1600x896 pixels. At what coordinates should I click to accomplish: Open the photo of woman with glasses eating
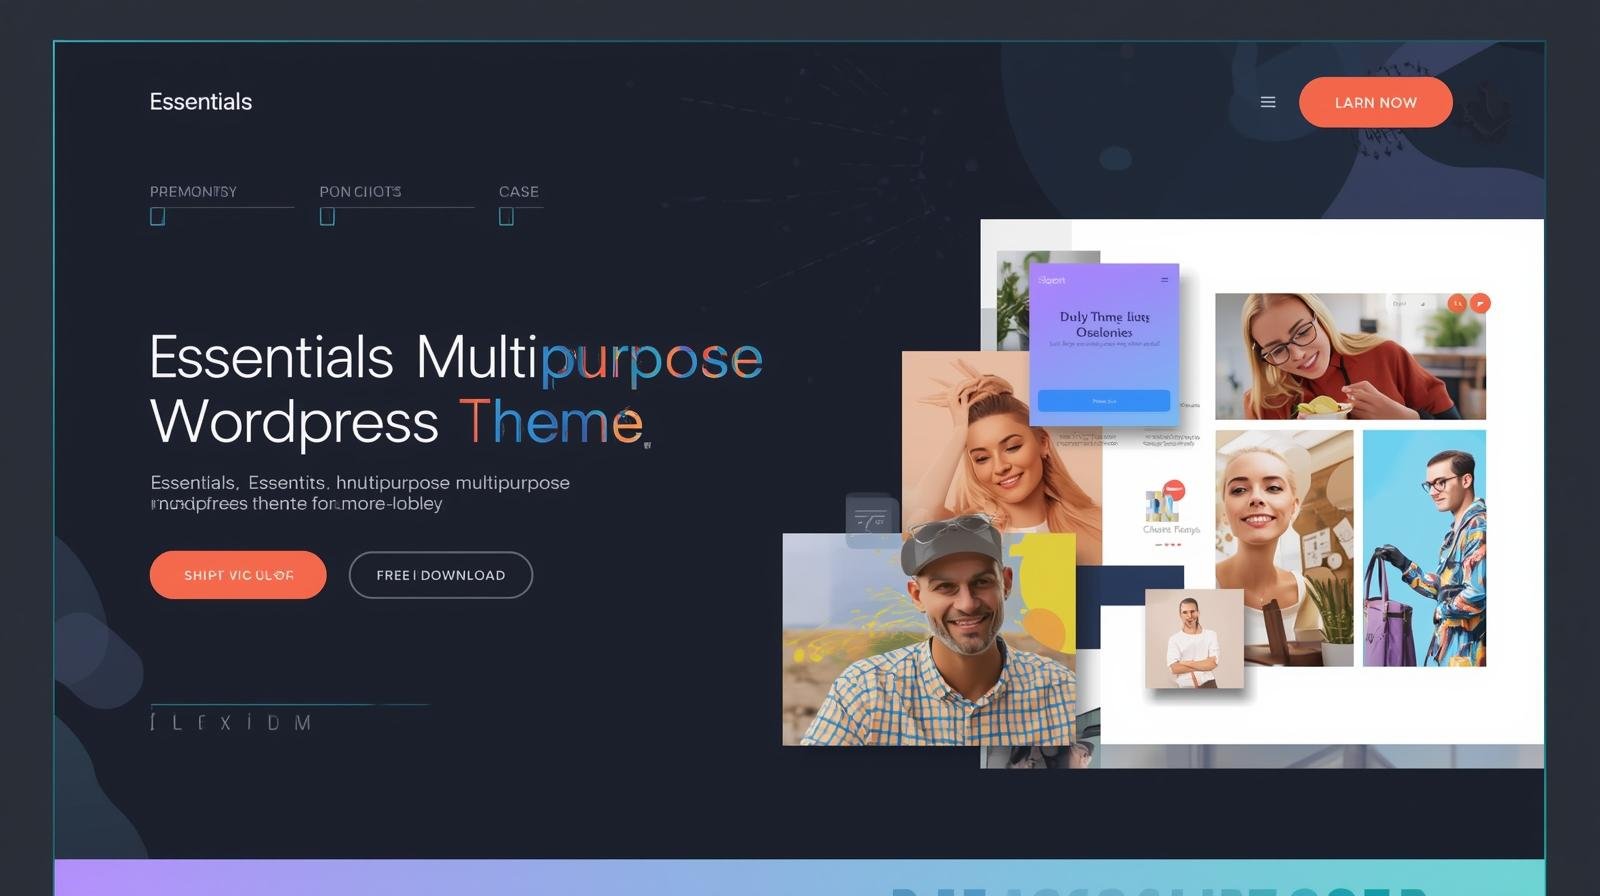click(x=1349, y=356)
